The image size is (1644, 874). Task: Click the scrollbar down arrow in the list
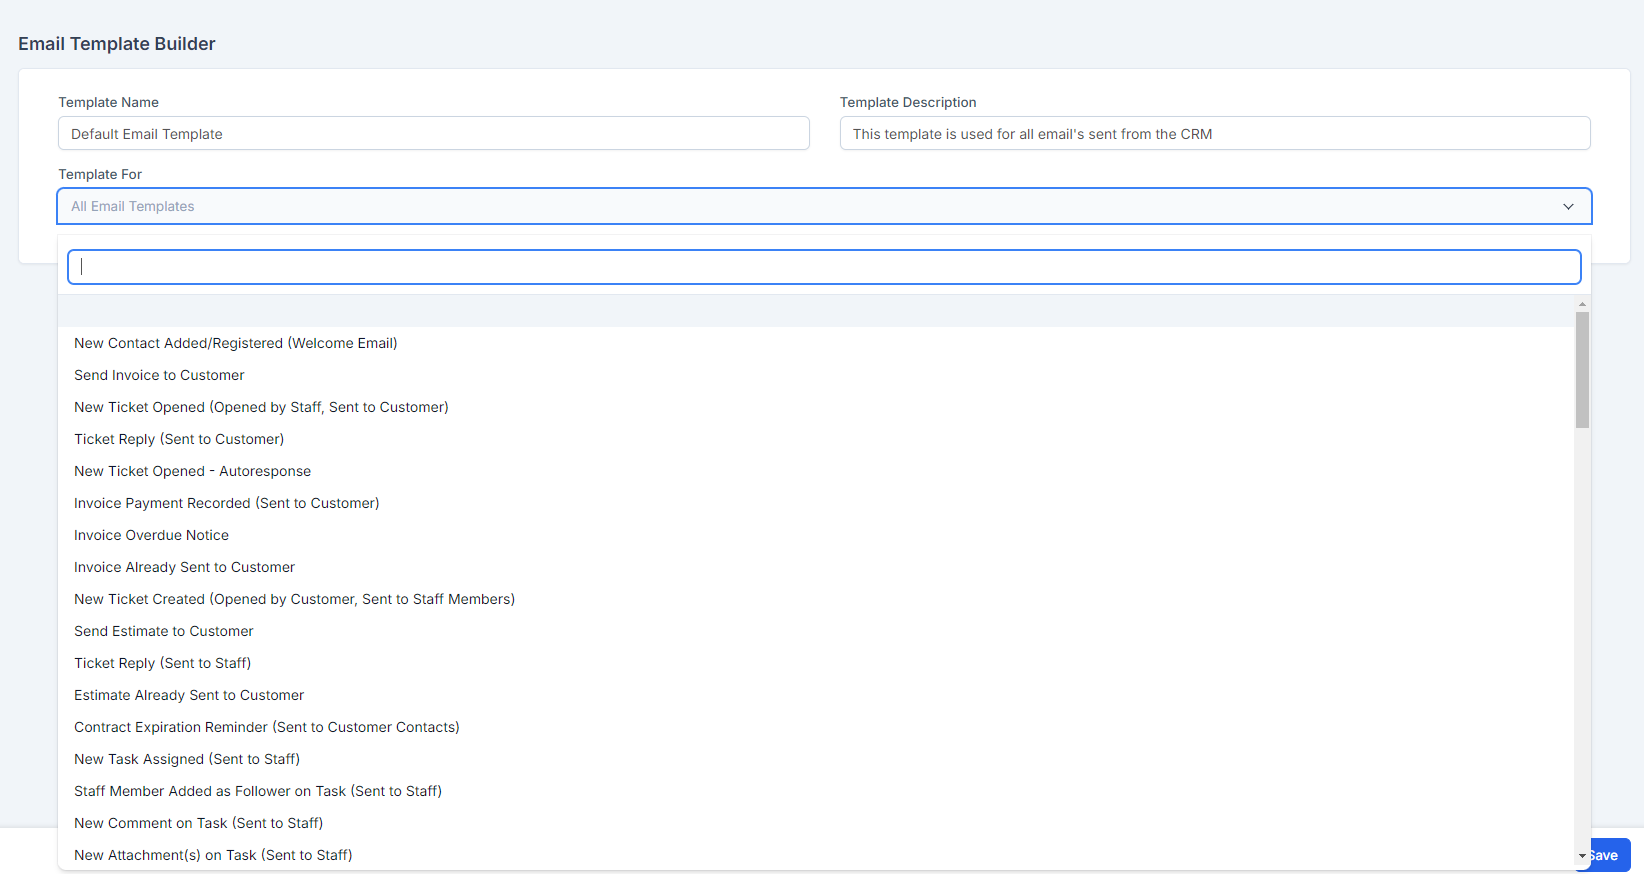click(1582, 856)
